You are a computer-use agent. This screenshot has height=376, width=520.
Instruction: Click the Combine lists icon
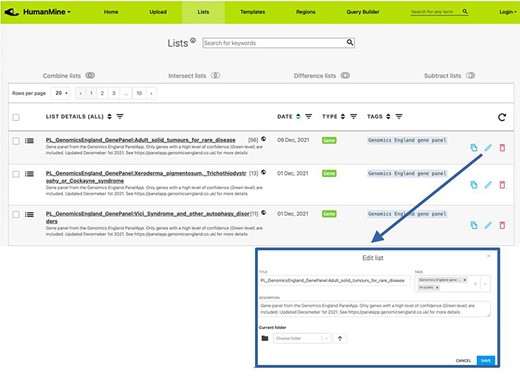[90, 76]
